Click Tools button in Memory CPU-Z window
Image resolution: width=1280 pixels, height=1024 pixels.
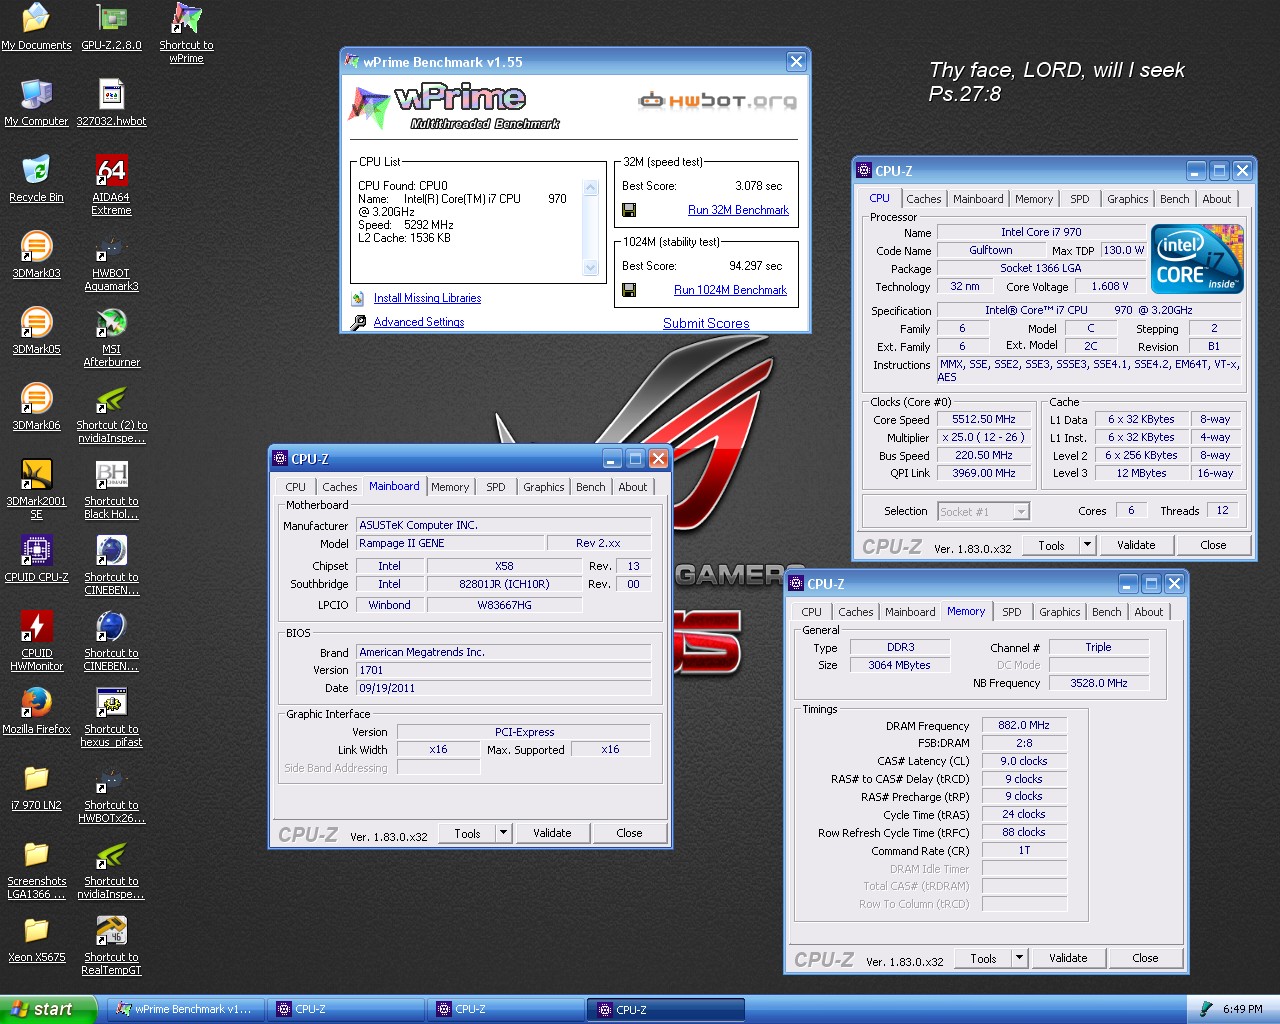point(983,958)
